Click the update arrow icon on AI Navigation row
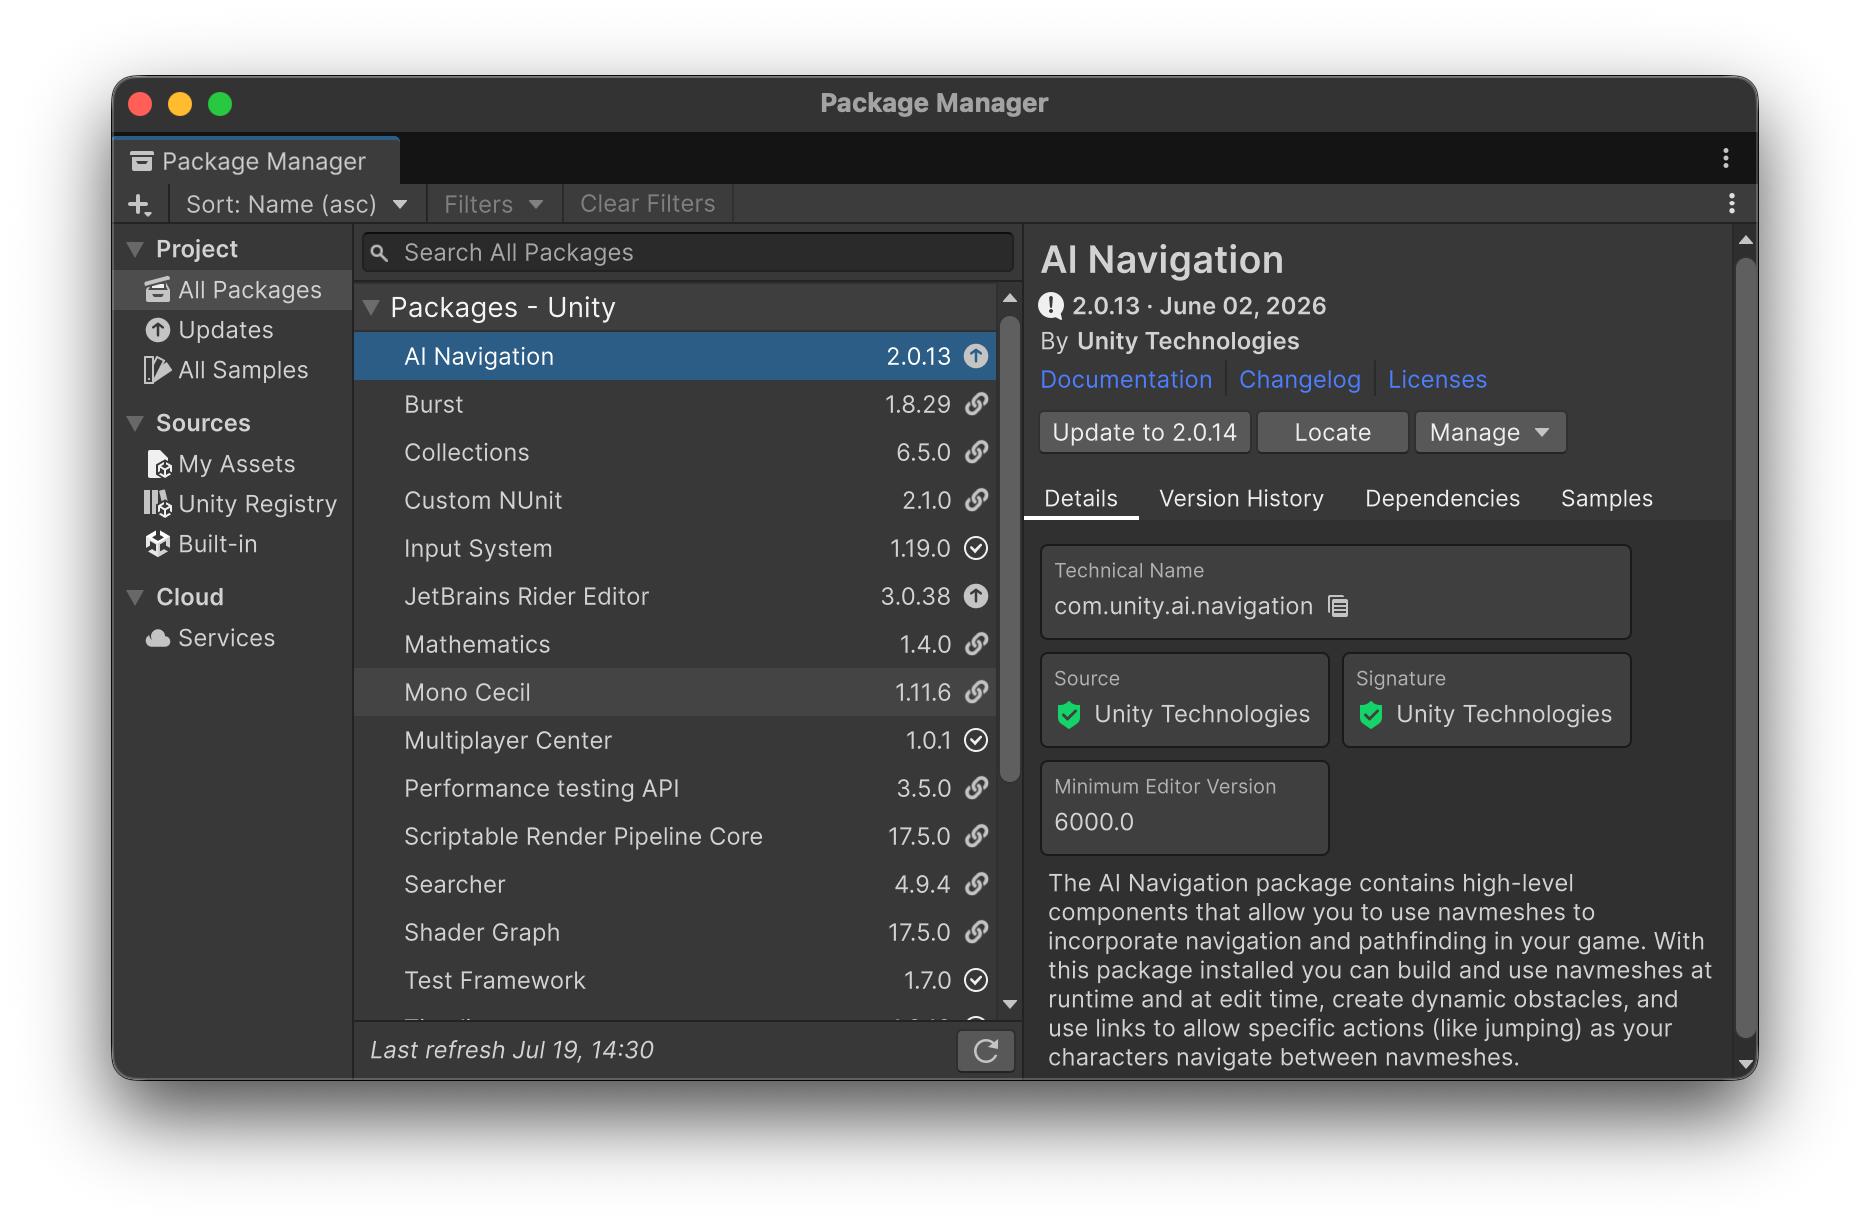Viewport: 1870px width, 1228px height. point(976,356)
